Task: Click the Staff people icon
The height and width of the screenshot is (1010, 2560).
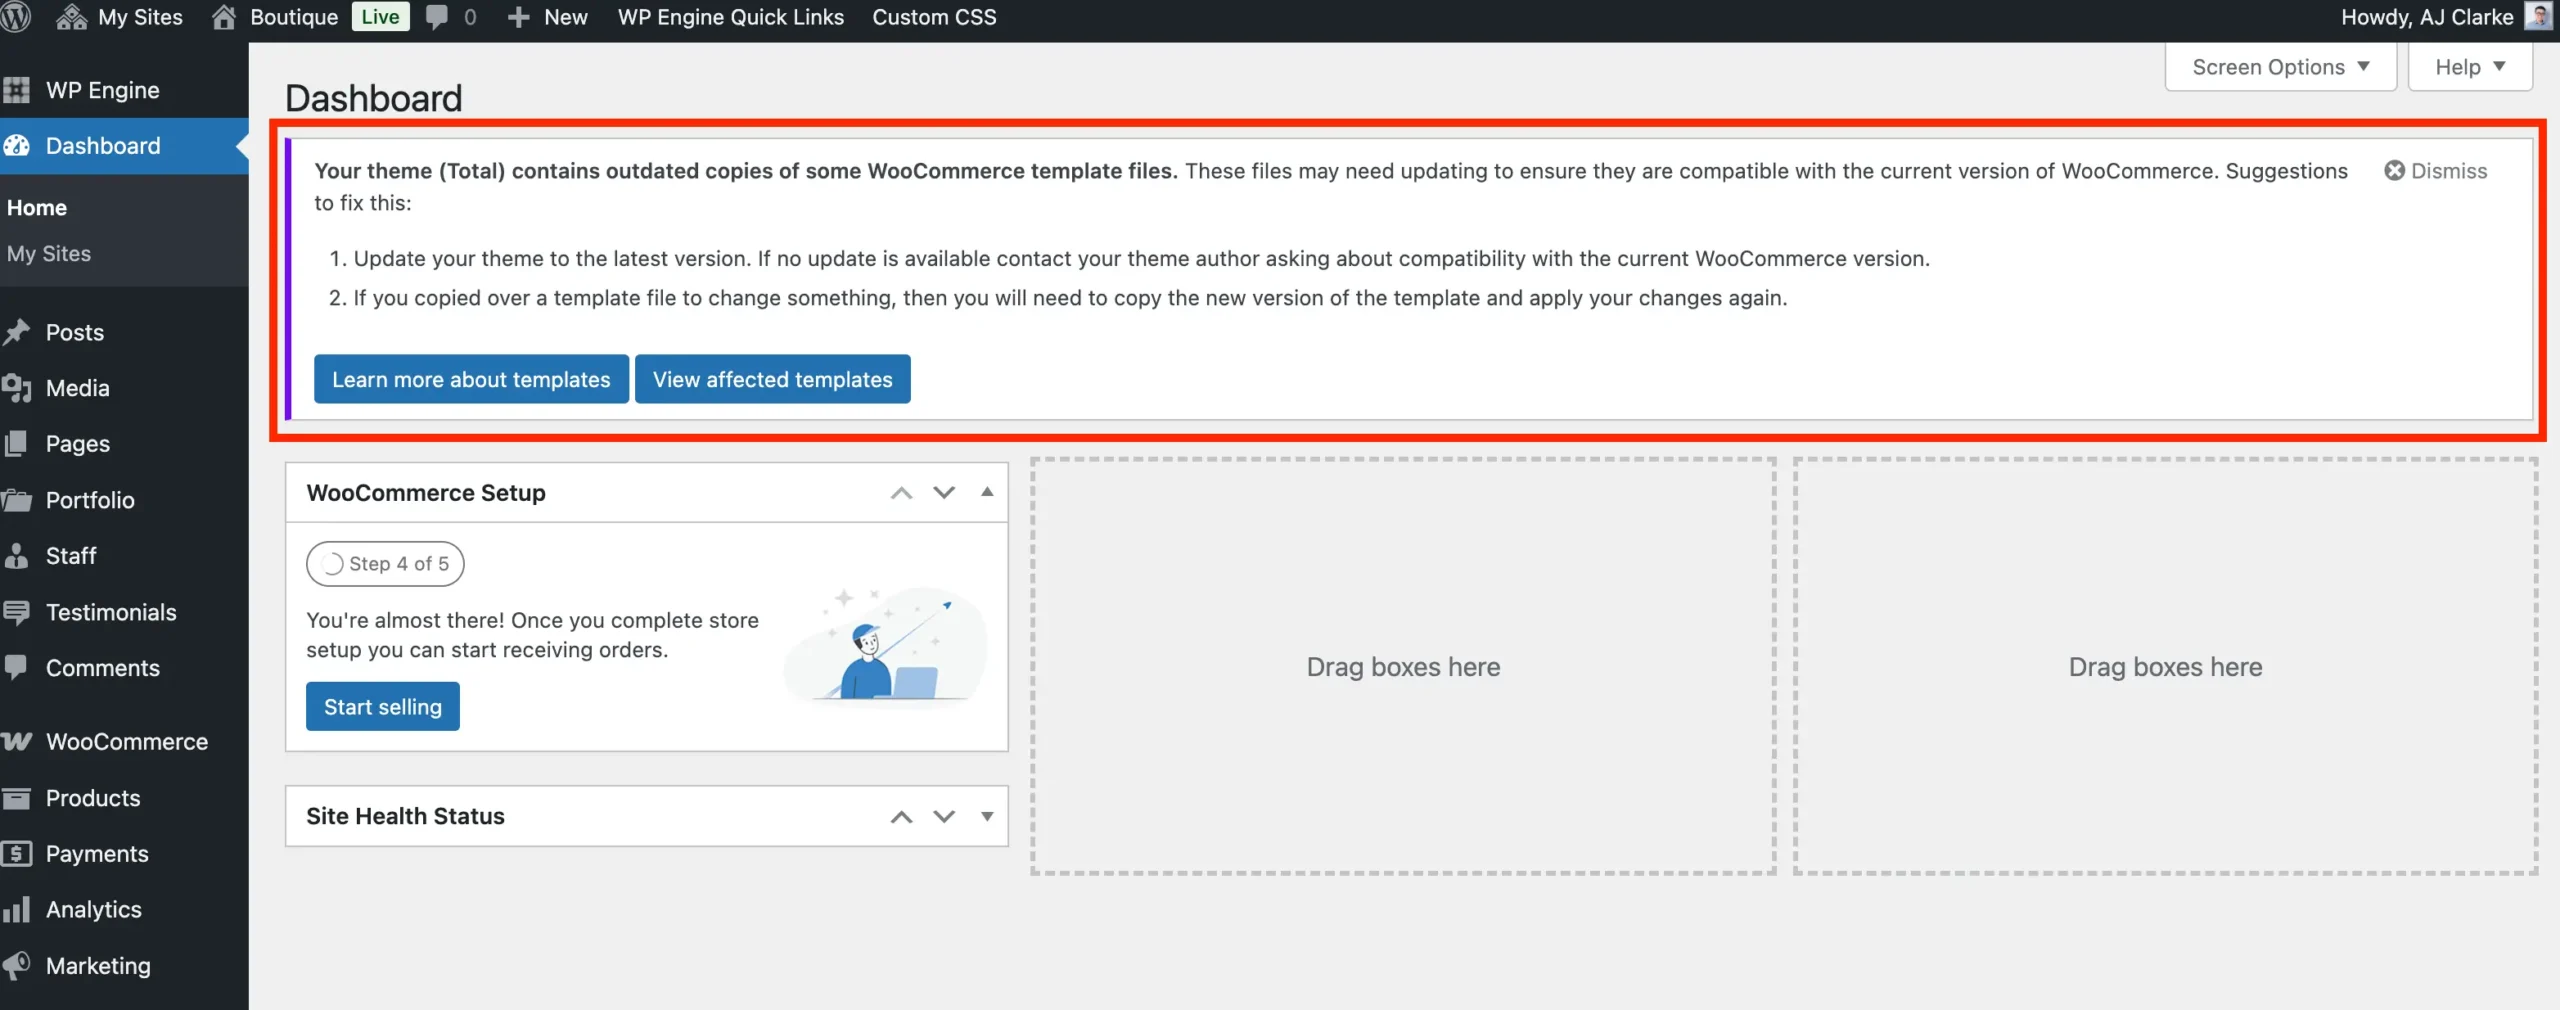Action: tap(16, 556)
